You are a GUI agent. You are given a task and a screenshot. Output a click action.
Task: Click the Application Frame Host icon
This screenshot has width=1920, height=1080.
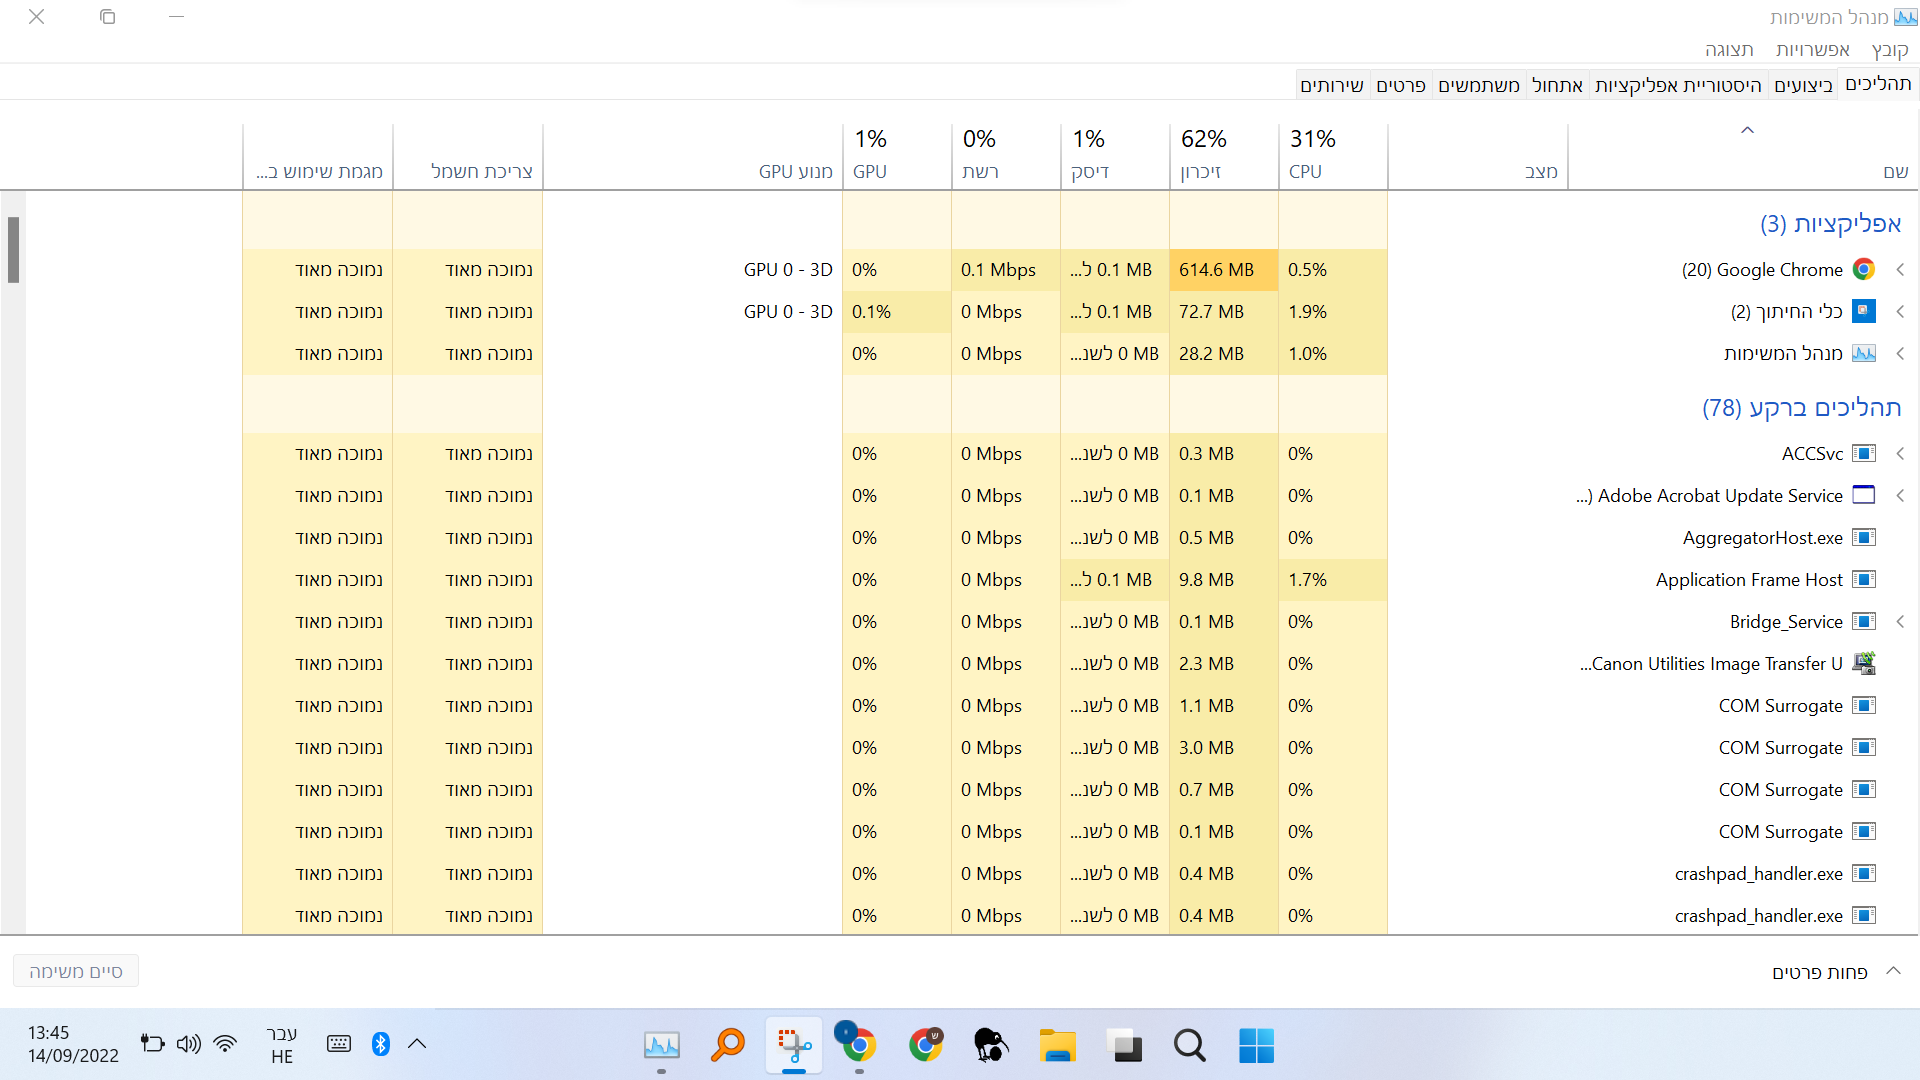click(1863, 580)
